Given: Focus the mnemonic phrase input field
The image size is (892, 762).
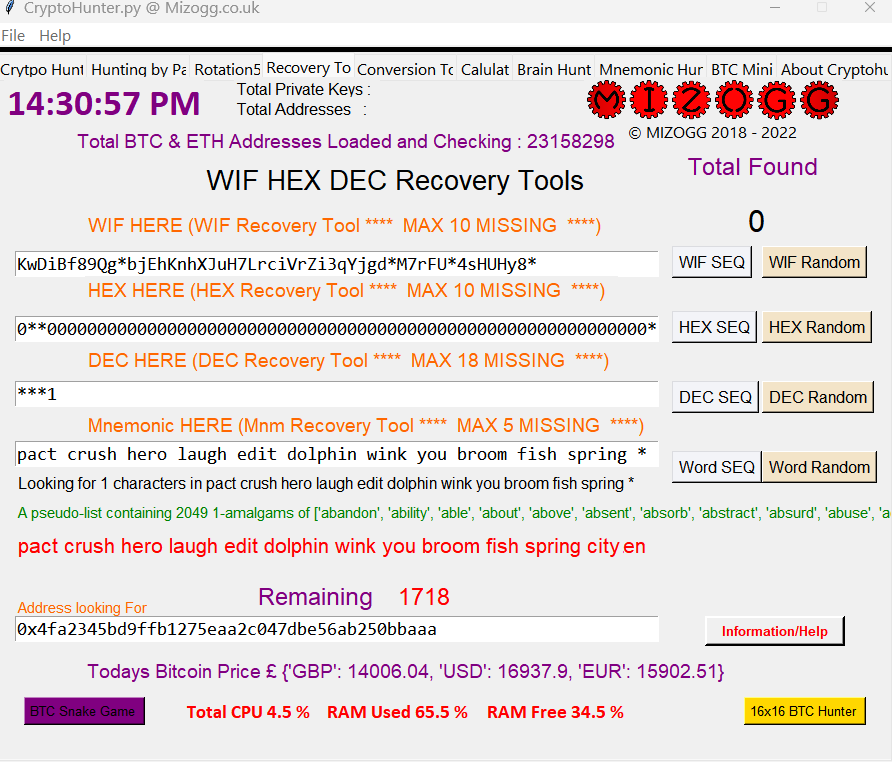Looking at the screenshot, I should point(337,454).
